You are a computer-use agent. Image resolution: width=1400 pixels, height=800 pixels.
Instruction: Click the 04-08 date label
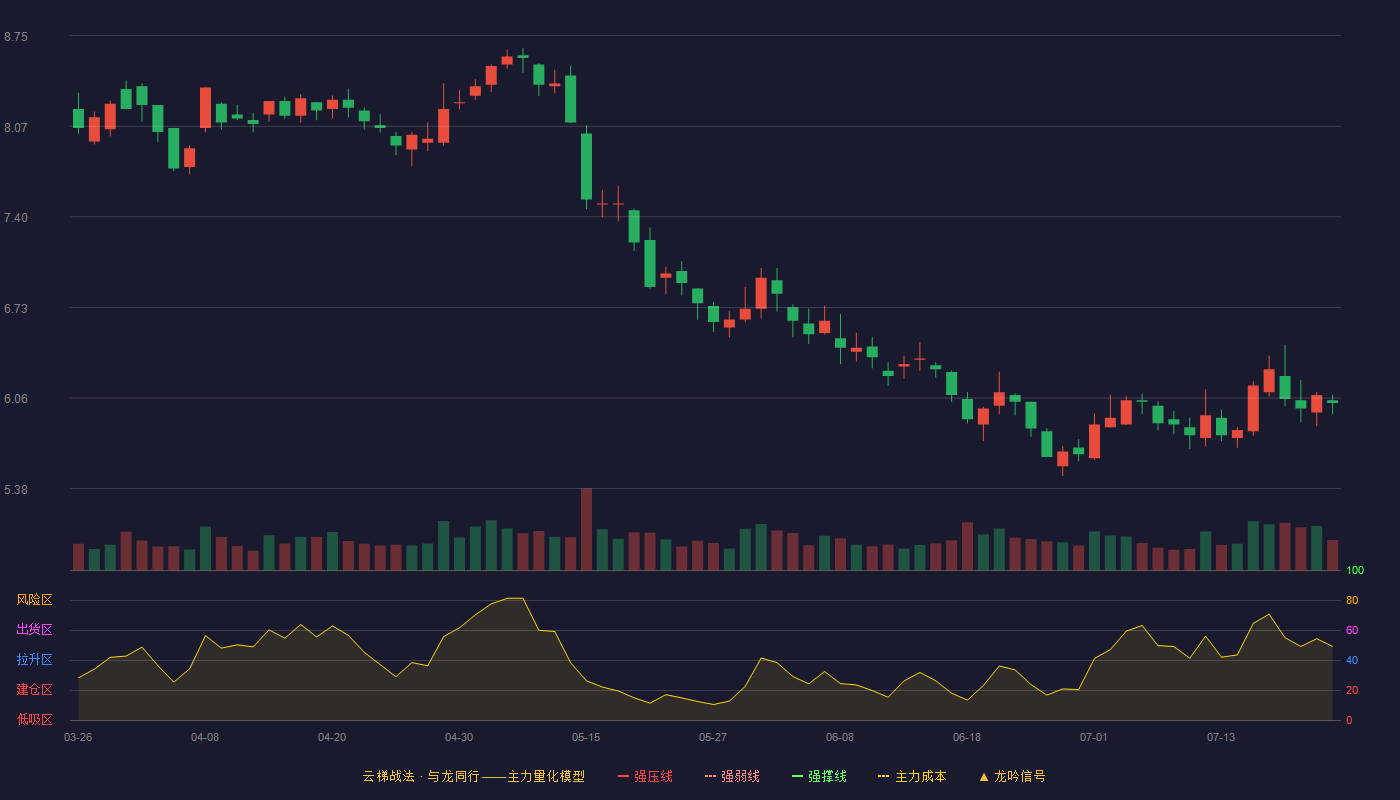pyautogui.click(x=205, y=737)
